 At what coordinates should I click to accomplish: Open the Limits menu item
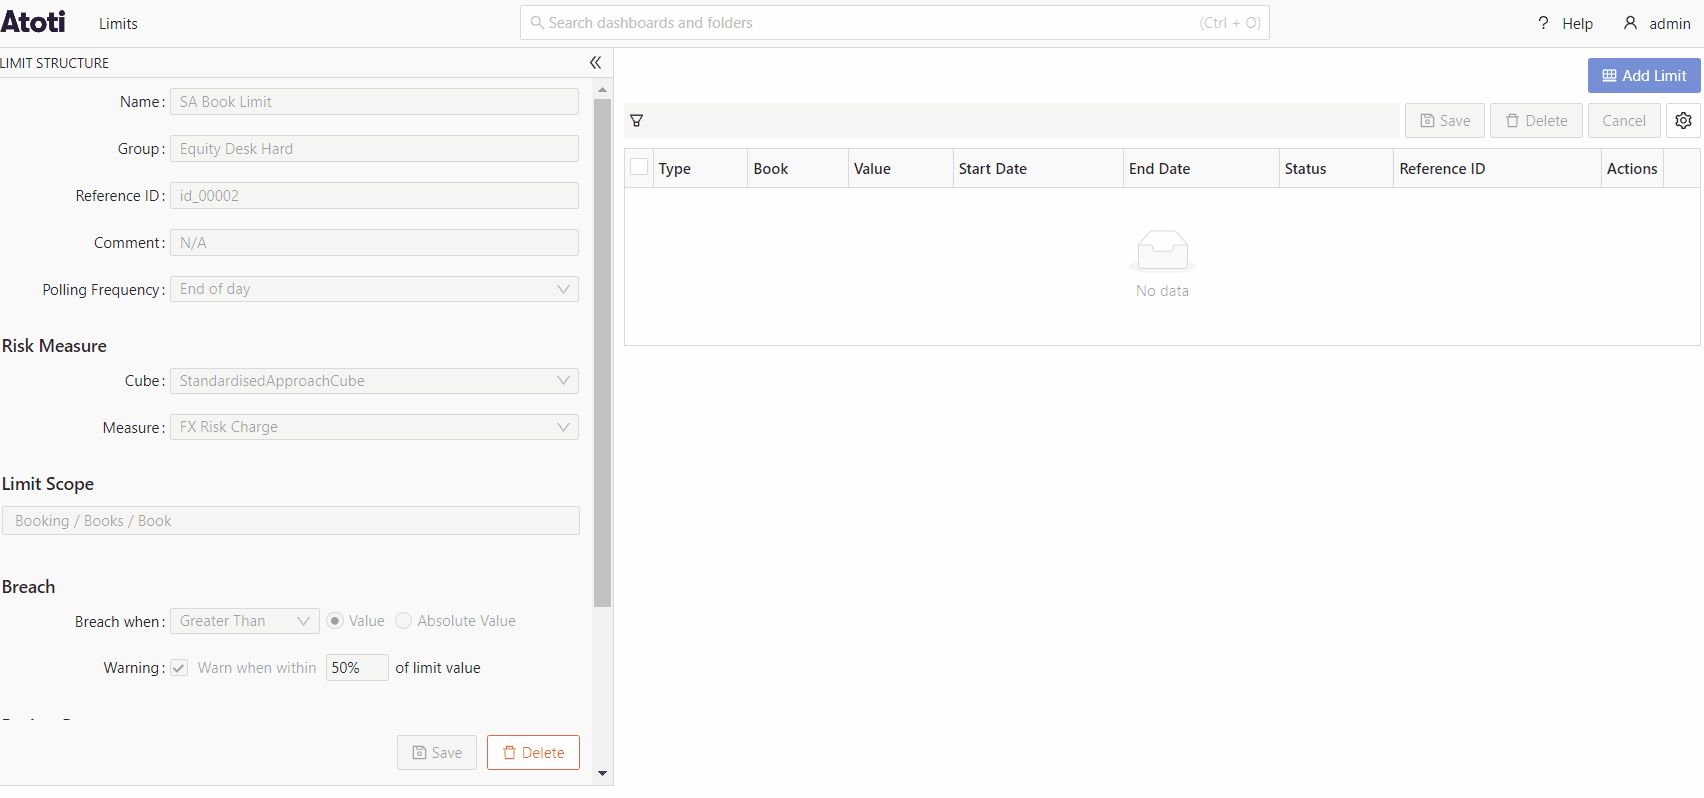pyautogui.click(x=118, y=24)
